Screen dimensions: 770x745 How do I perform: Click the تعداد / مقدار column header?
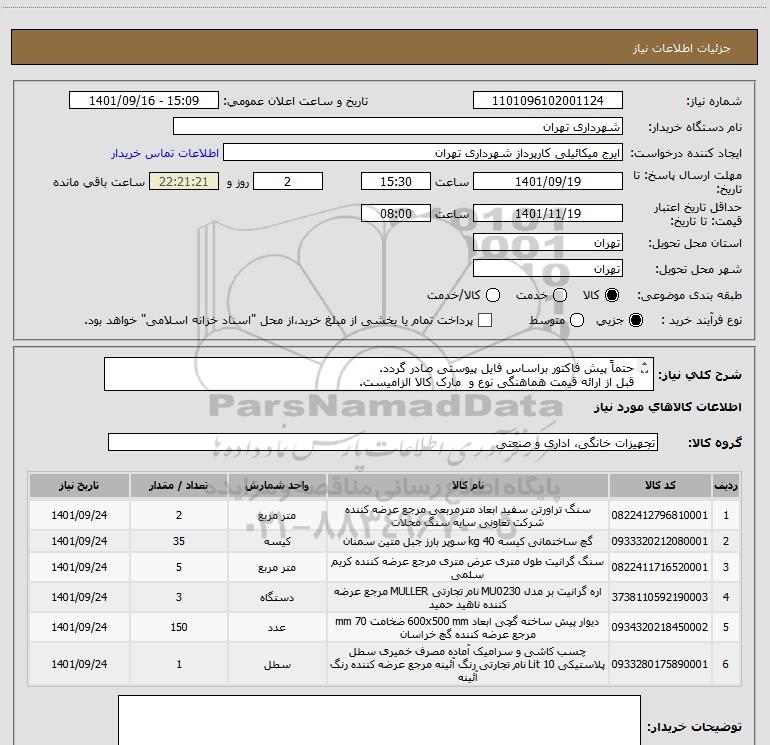pyautogui.click(x=179, y=485)
